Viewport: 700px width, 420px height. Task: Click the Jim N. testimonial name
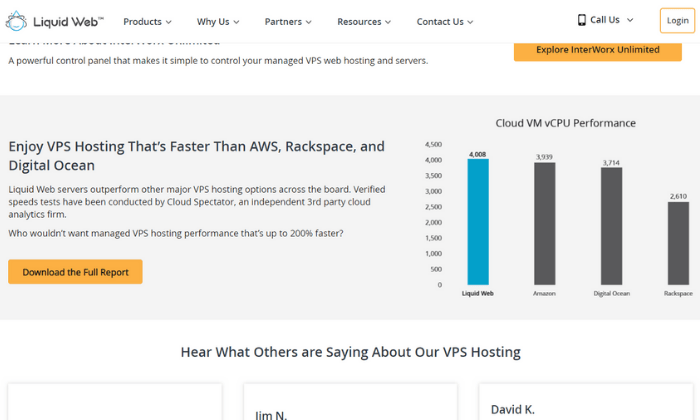[271, 415]
